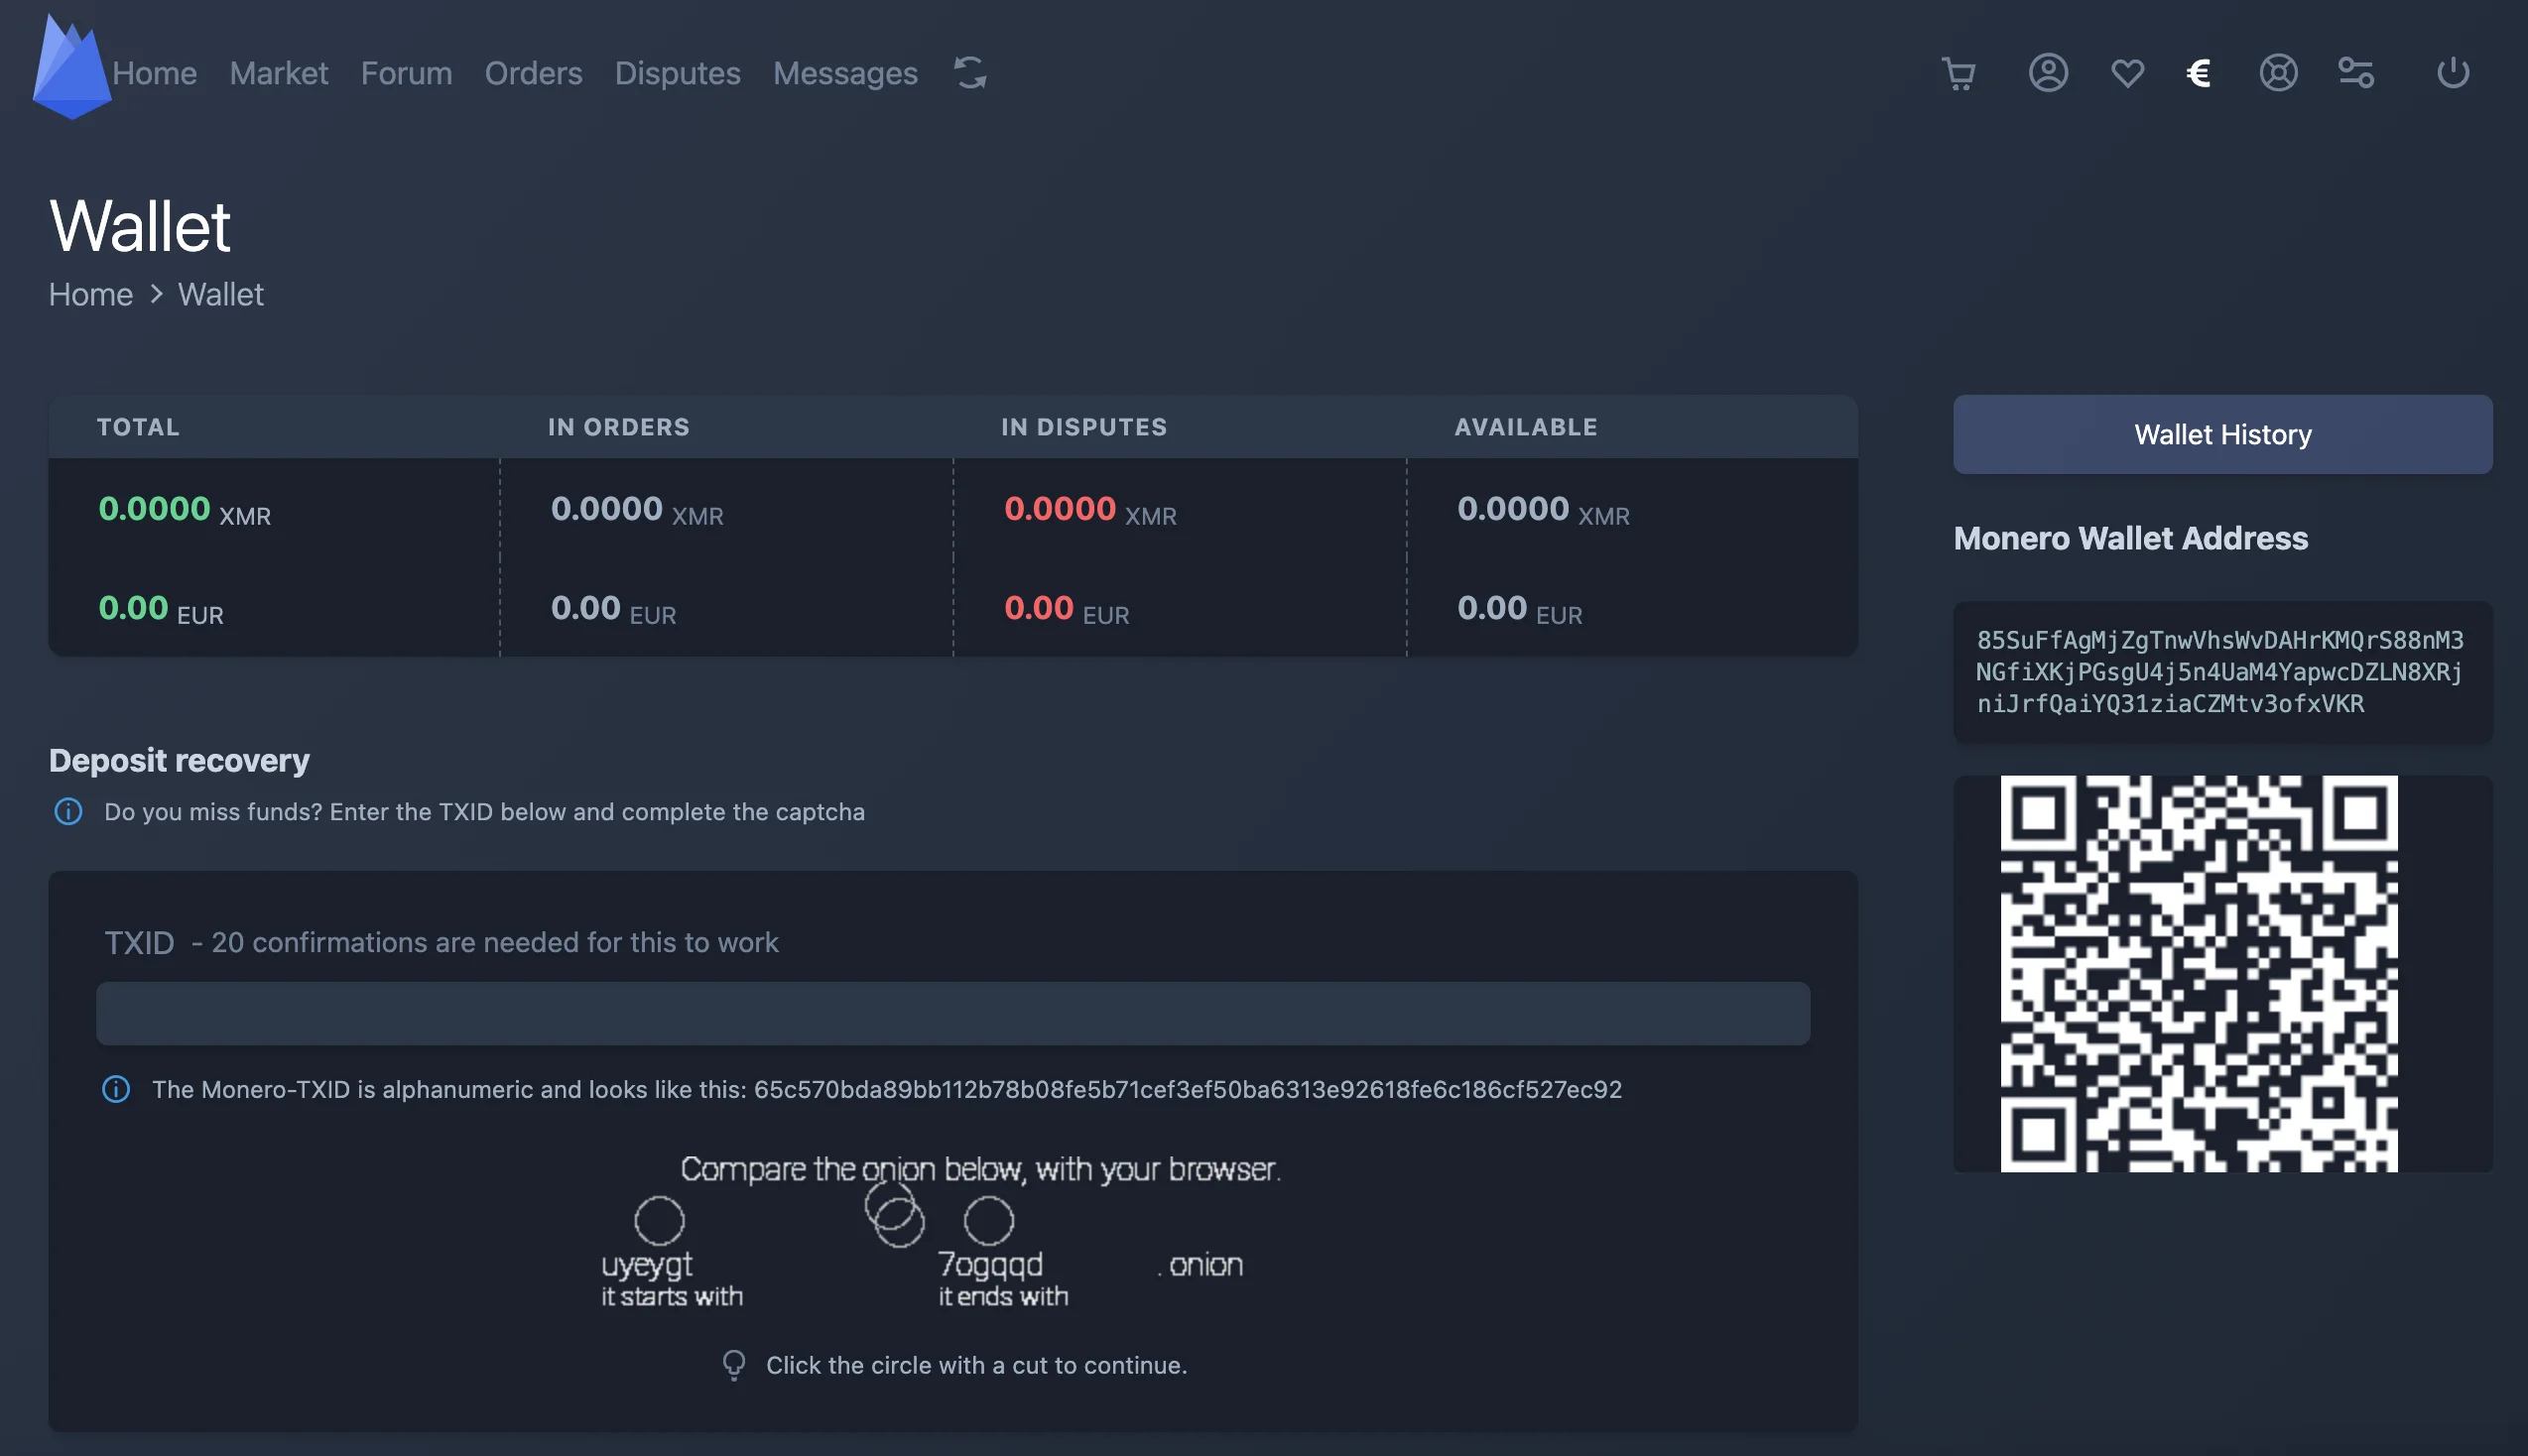Click the 'Deposit recovery' heading

coord(179,760)
